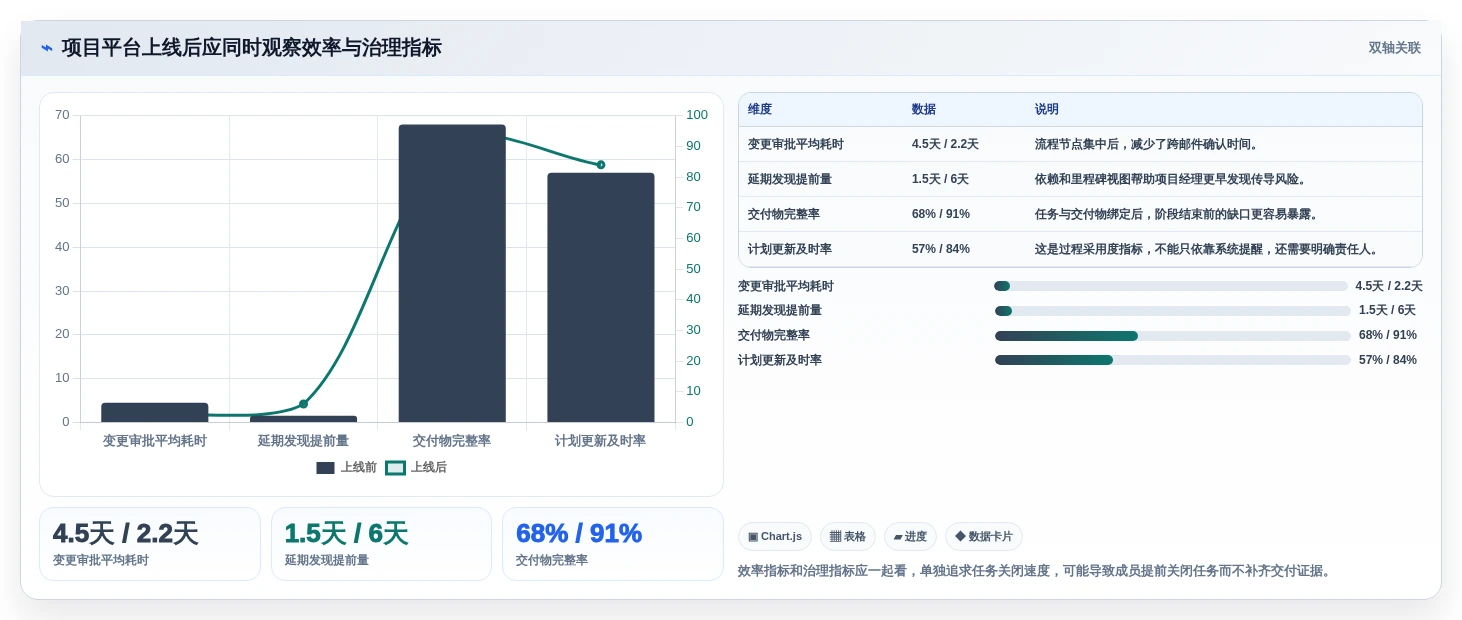This screenshot has height=620, width=1462.
Task: Click the 延期发现提前量 x-axis label
Action: [x=303, y=440]
